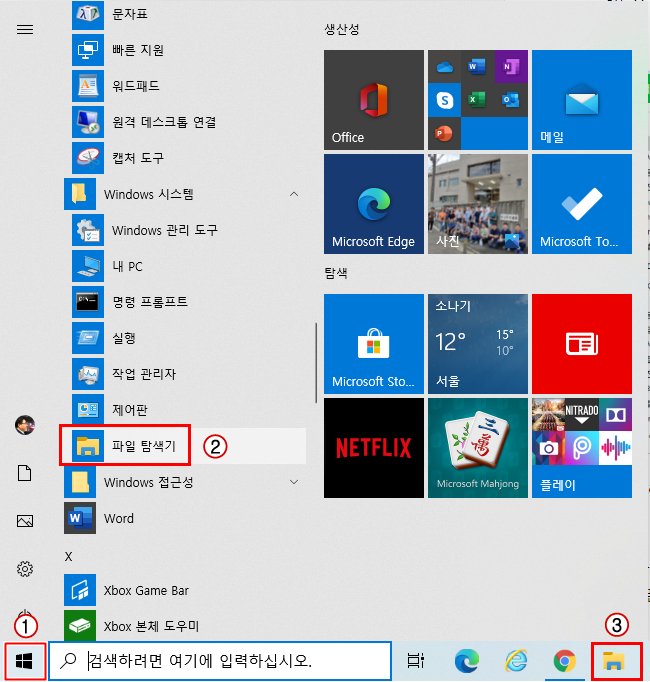The height and width of the screenshot is (682, 650).
Task: Launch Chrome from the taskbar
Action: point(564,661)
